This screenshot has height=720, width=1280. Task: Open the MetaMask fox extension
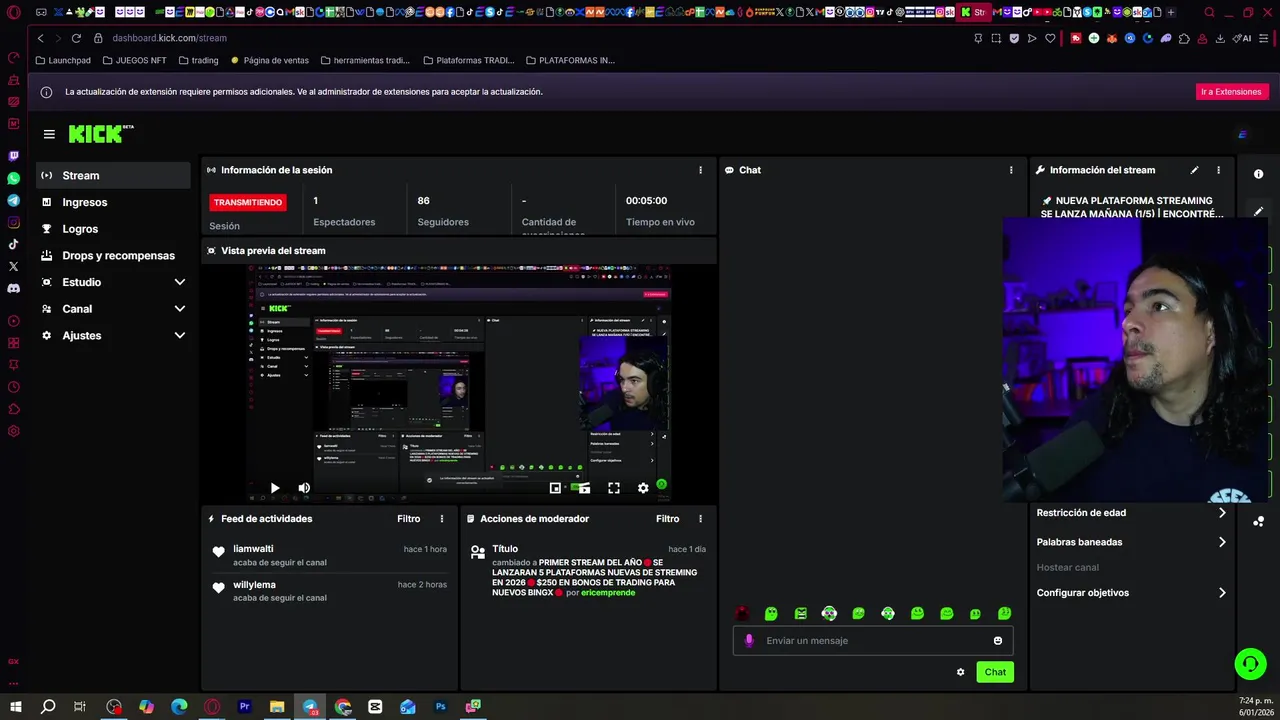1111,38
